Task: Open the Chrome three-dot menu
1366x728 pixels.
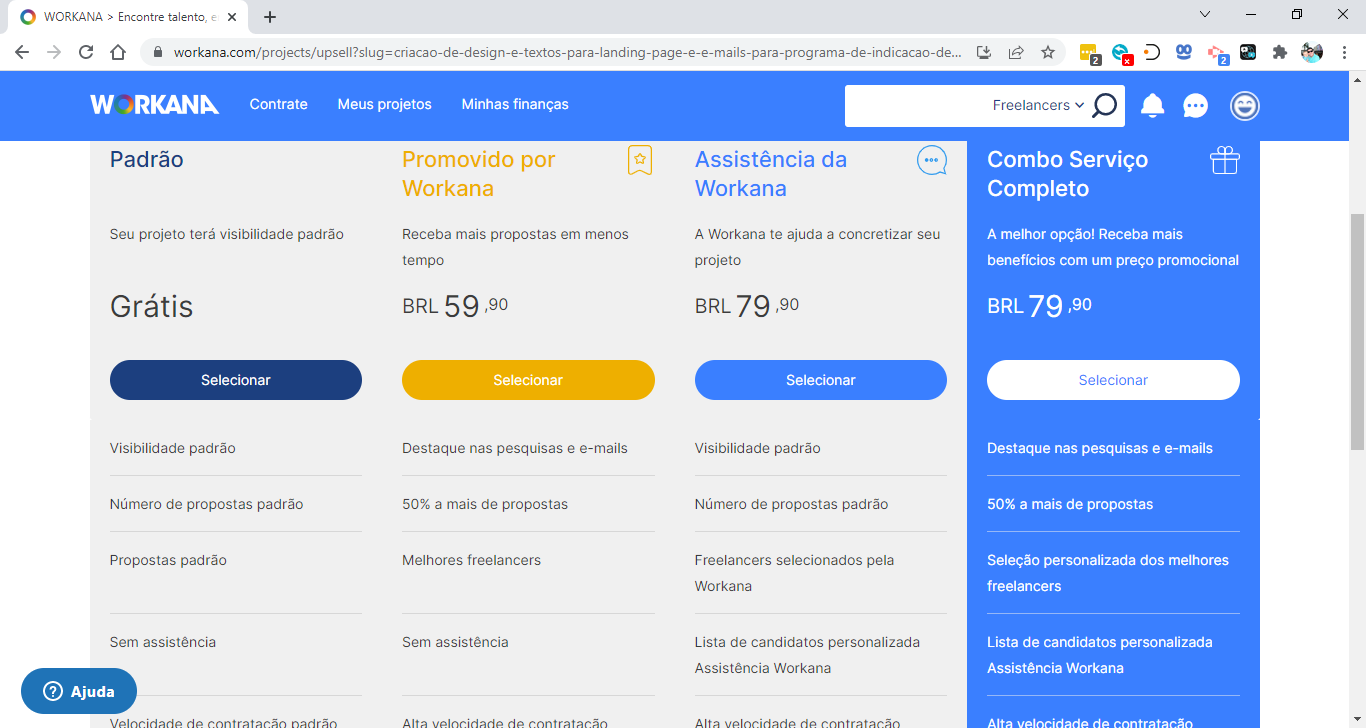Action: click(1344, 52)
